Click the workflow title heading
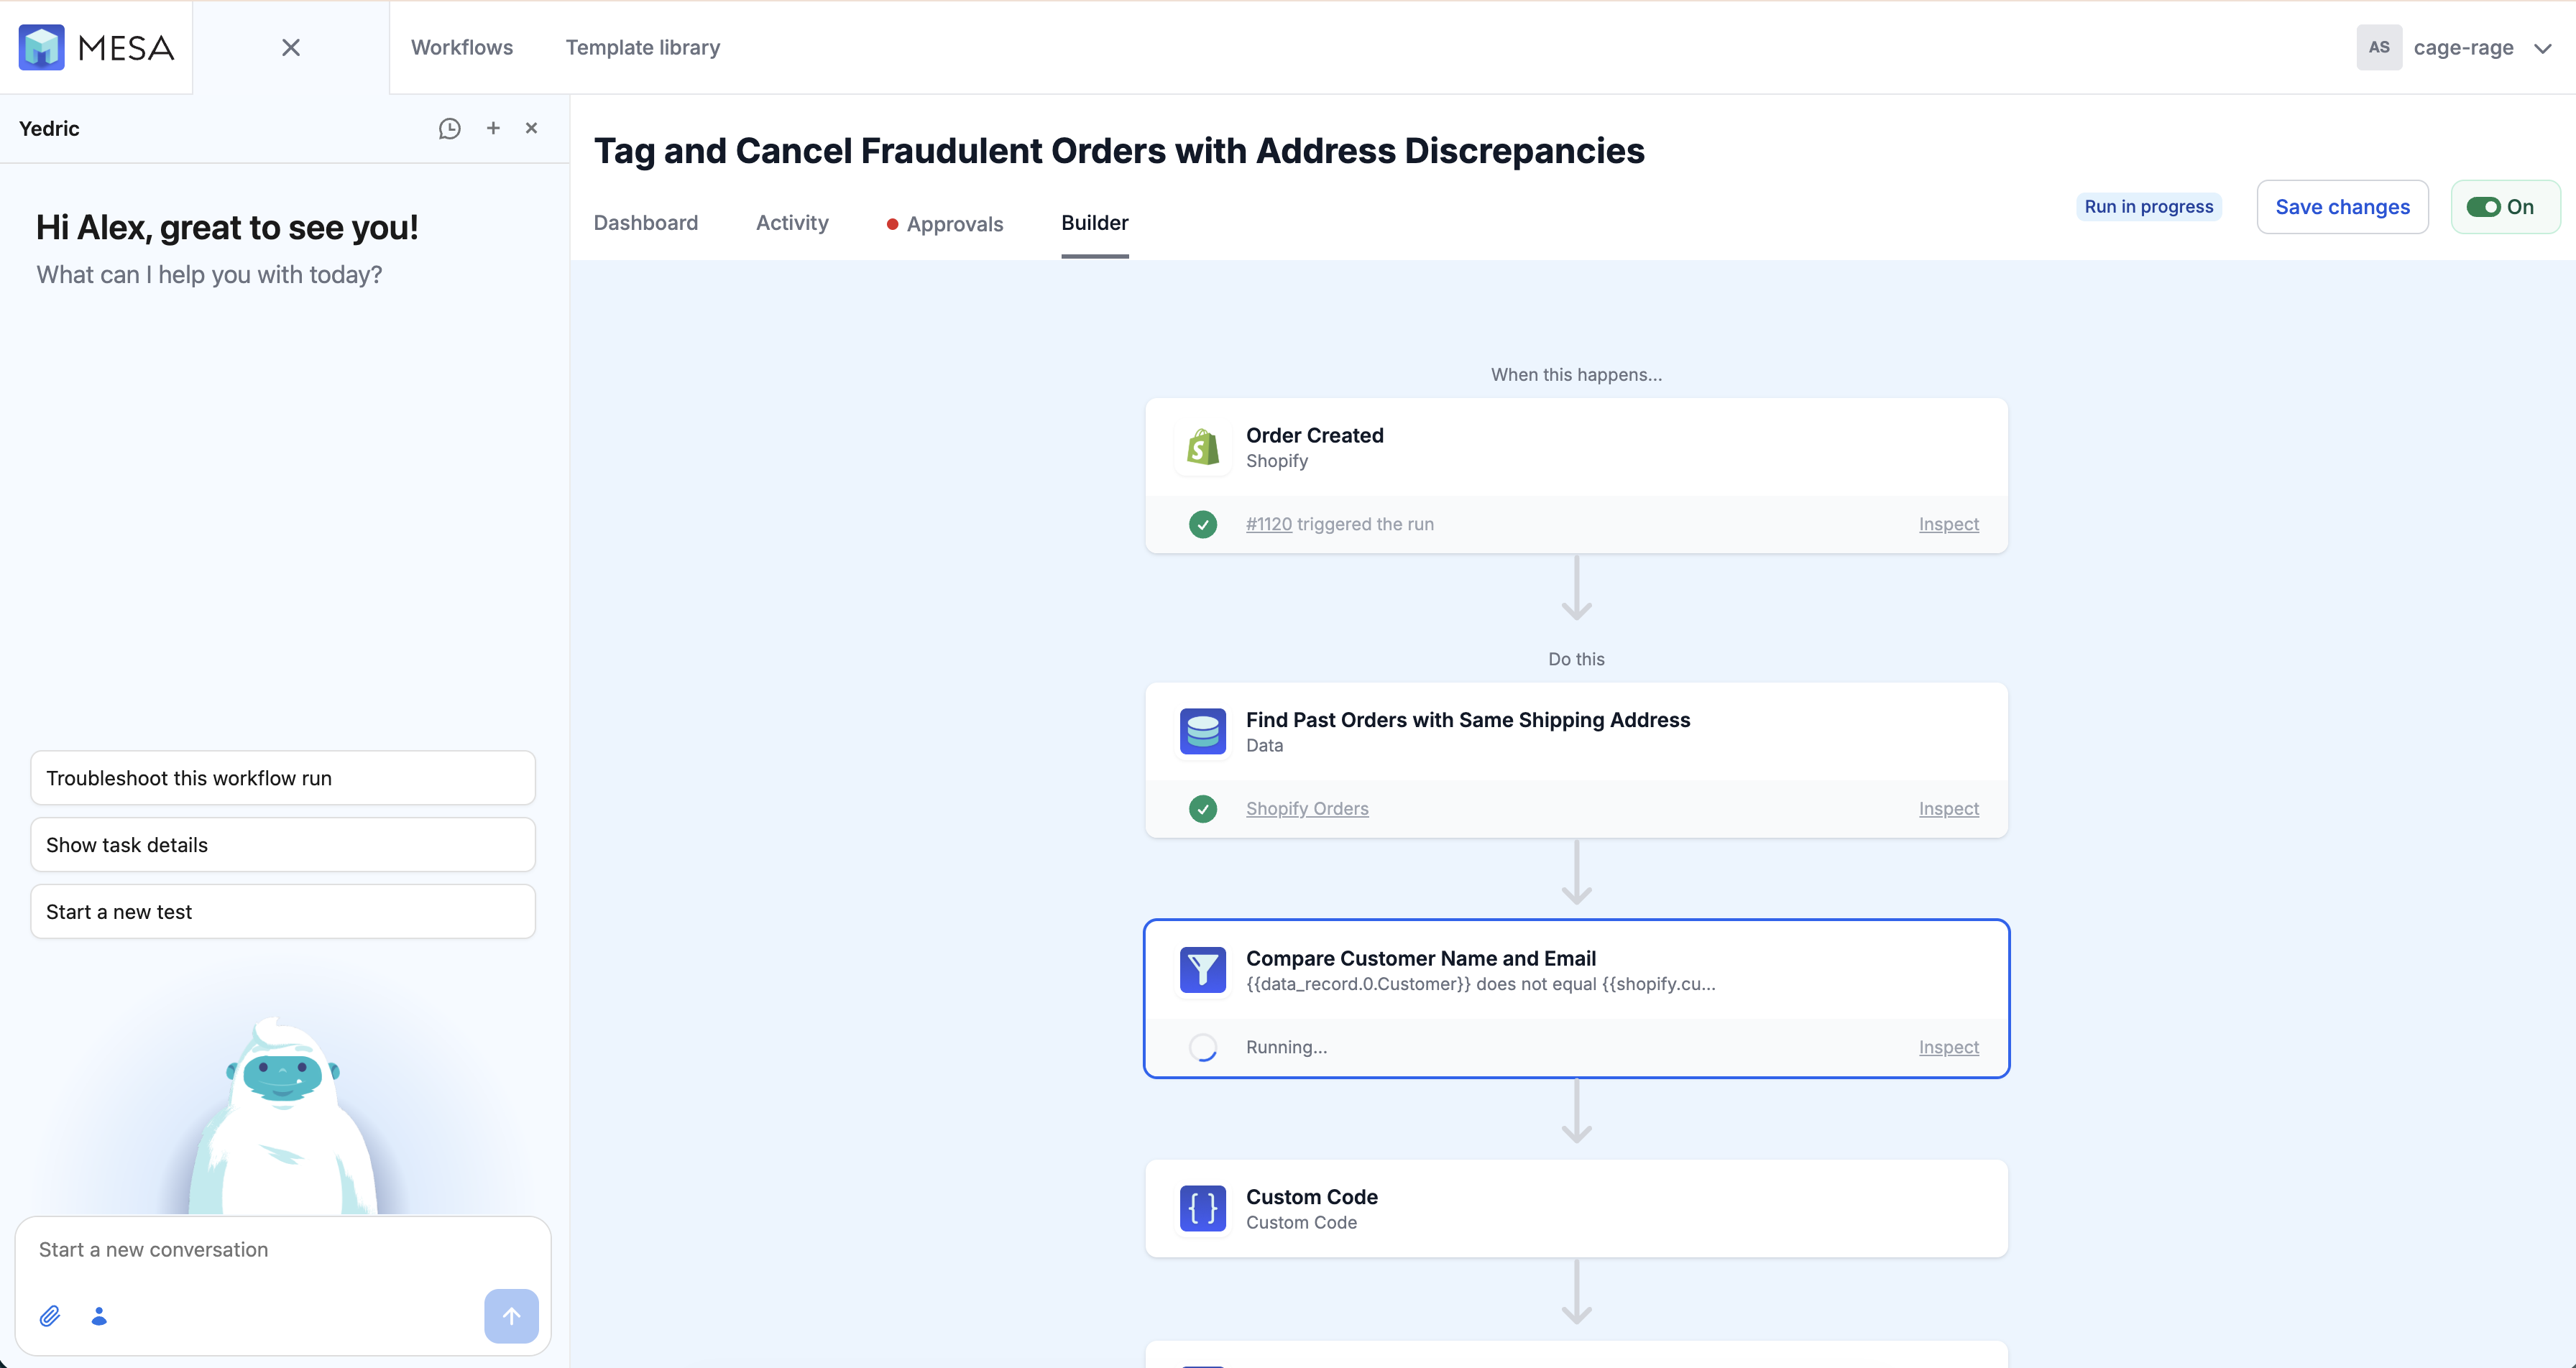Screen dimensions: 2576x1368 click(x=1119, y=151)
